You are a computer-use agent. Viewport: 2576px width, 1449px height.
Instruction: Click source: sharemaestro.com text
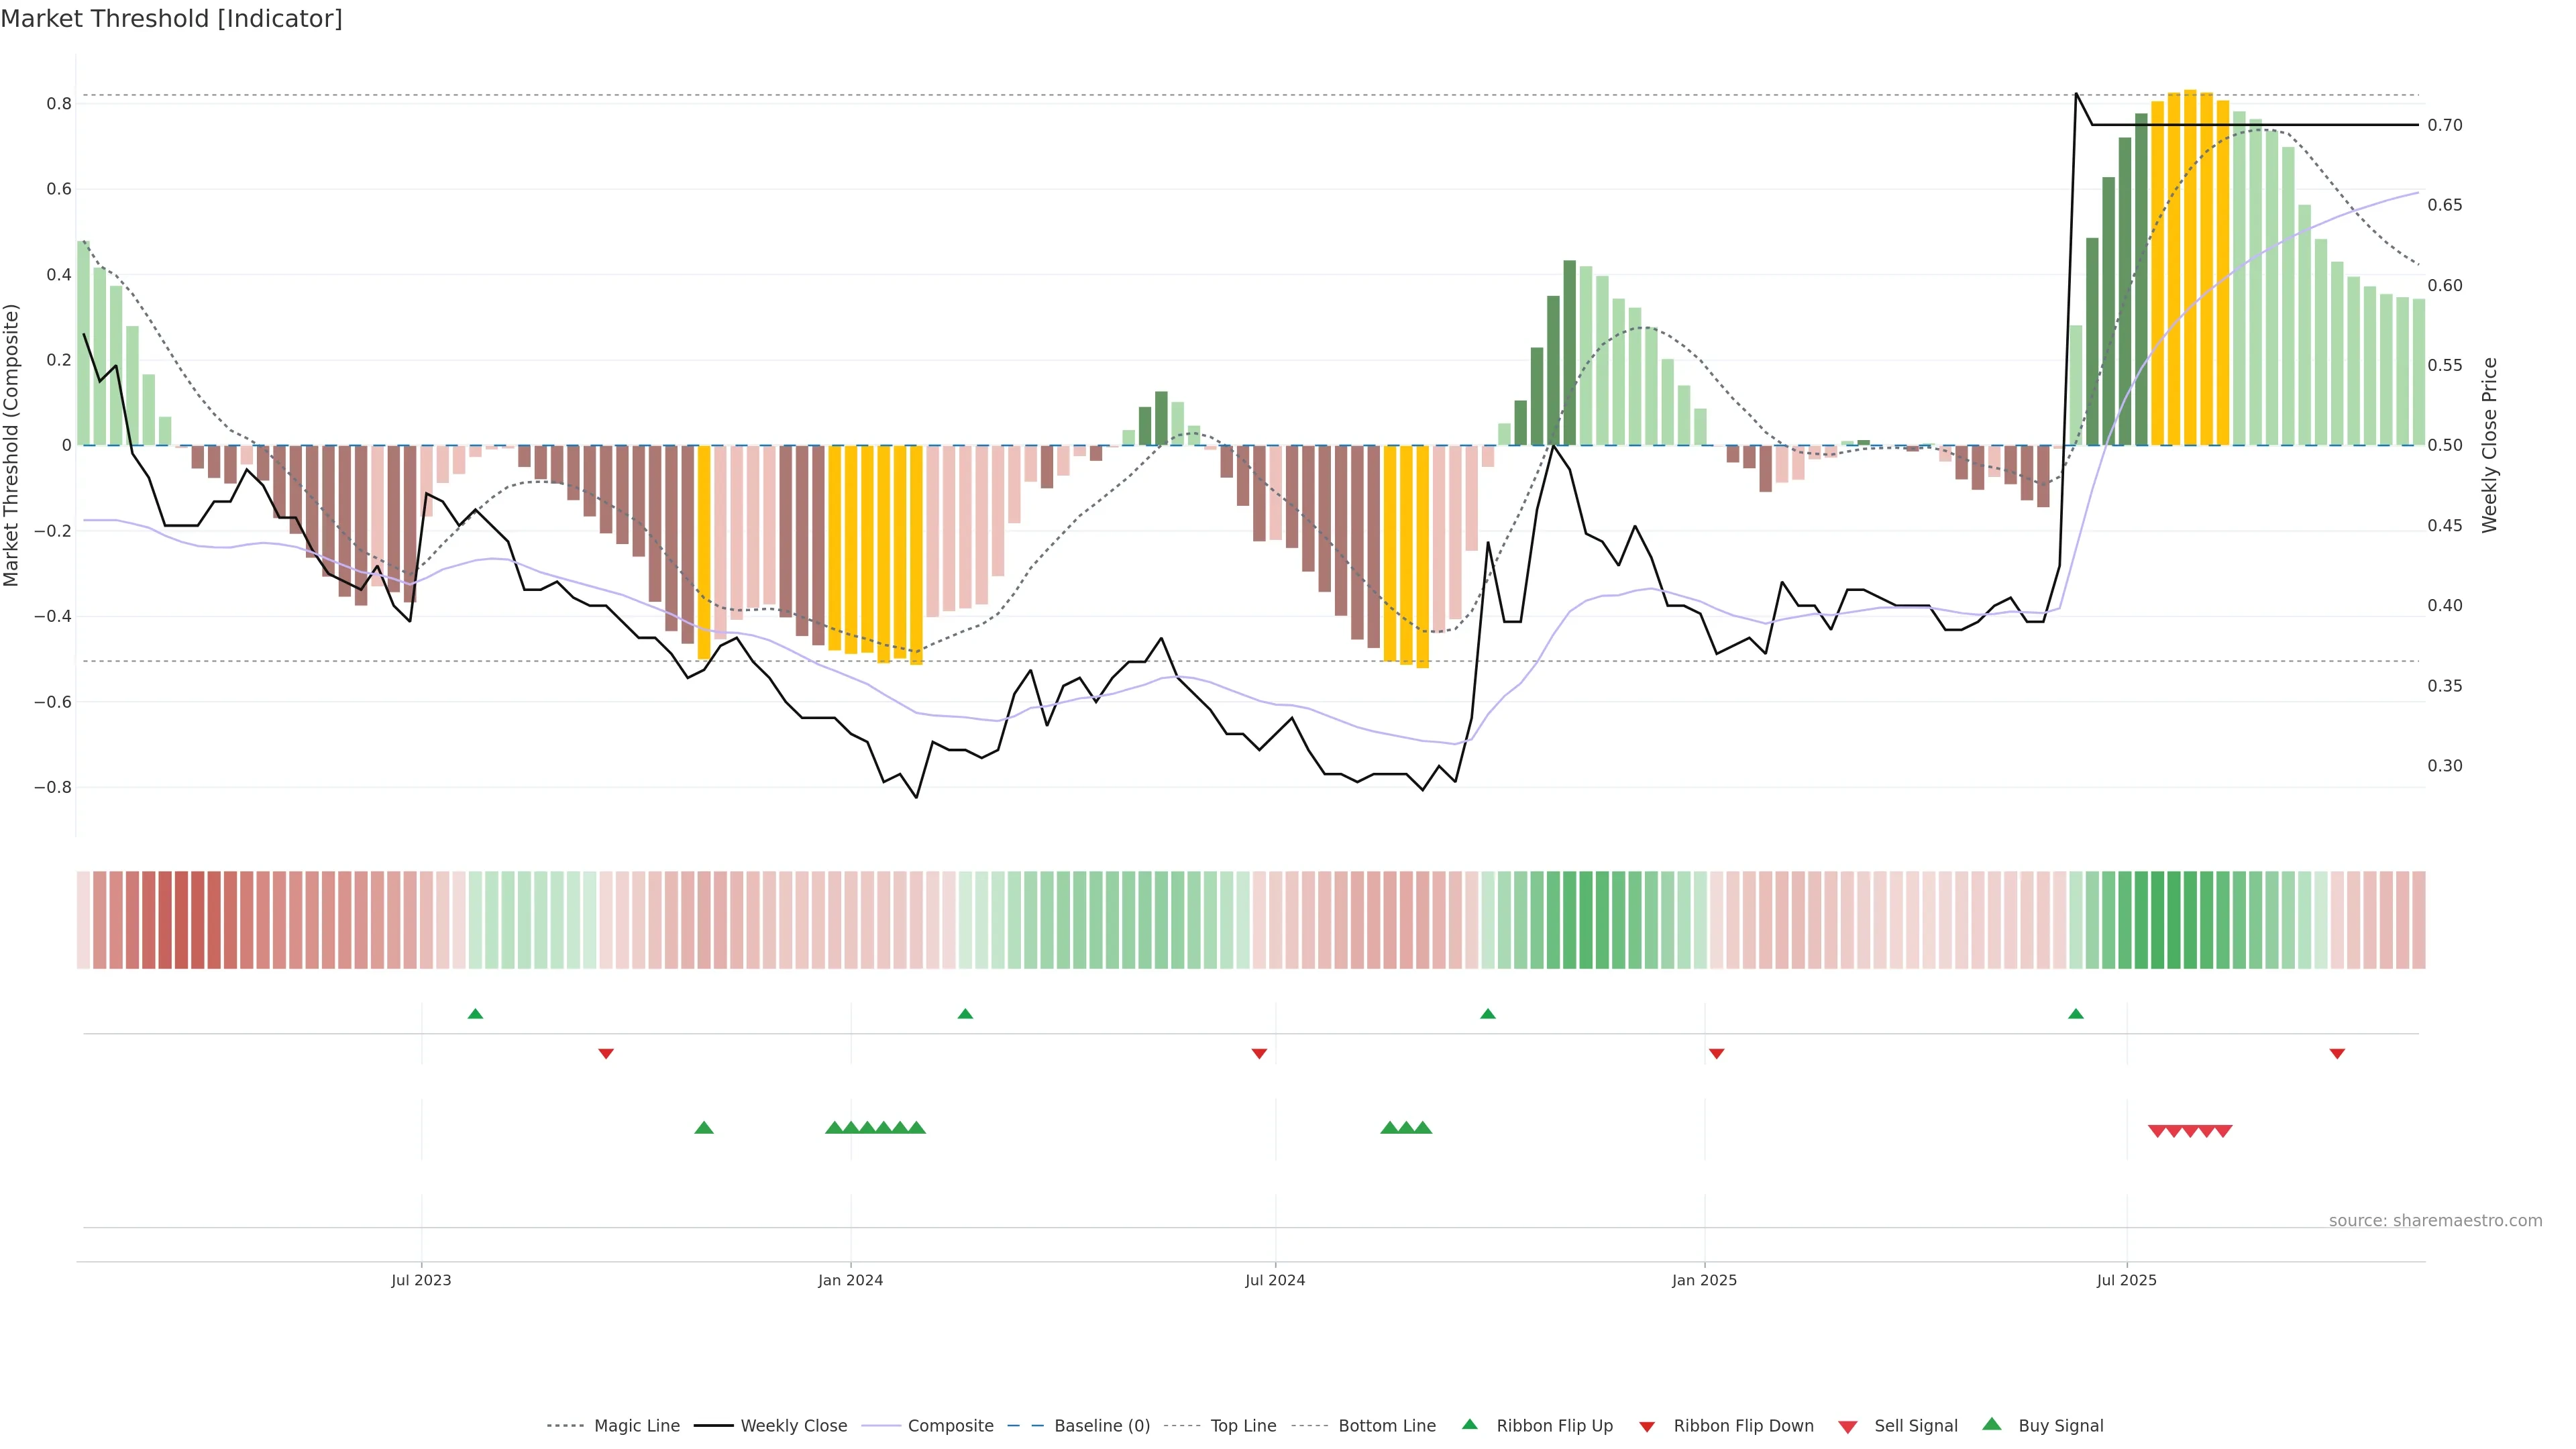(2435, 1220)
